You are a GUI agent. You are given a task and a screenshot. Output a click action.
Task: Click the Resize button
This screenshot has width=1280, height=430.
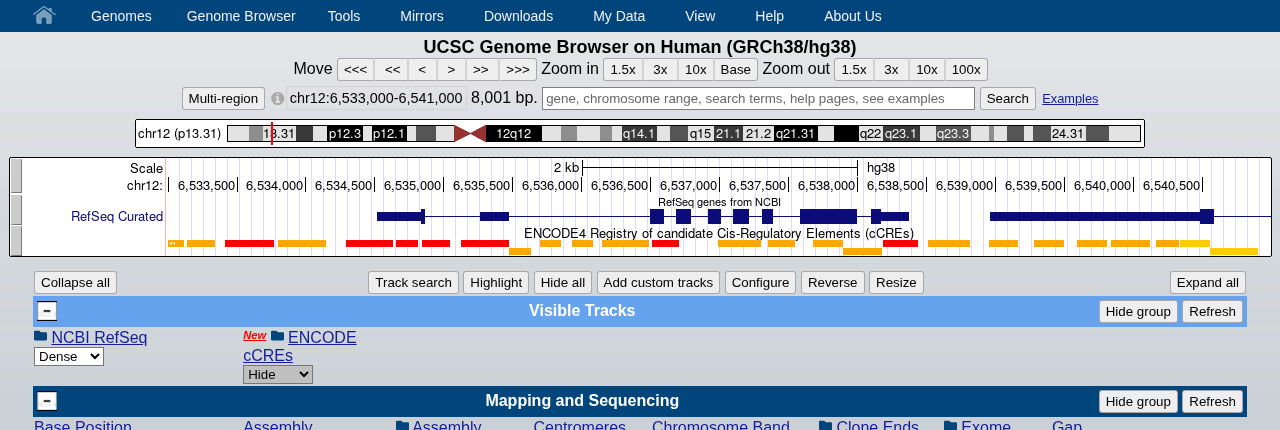[896, 282]
